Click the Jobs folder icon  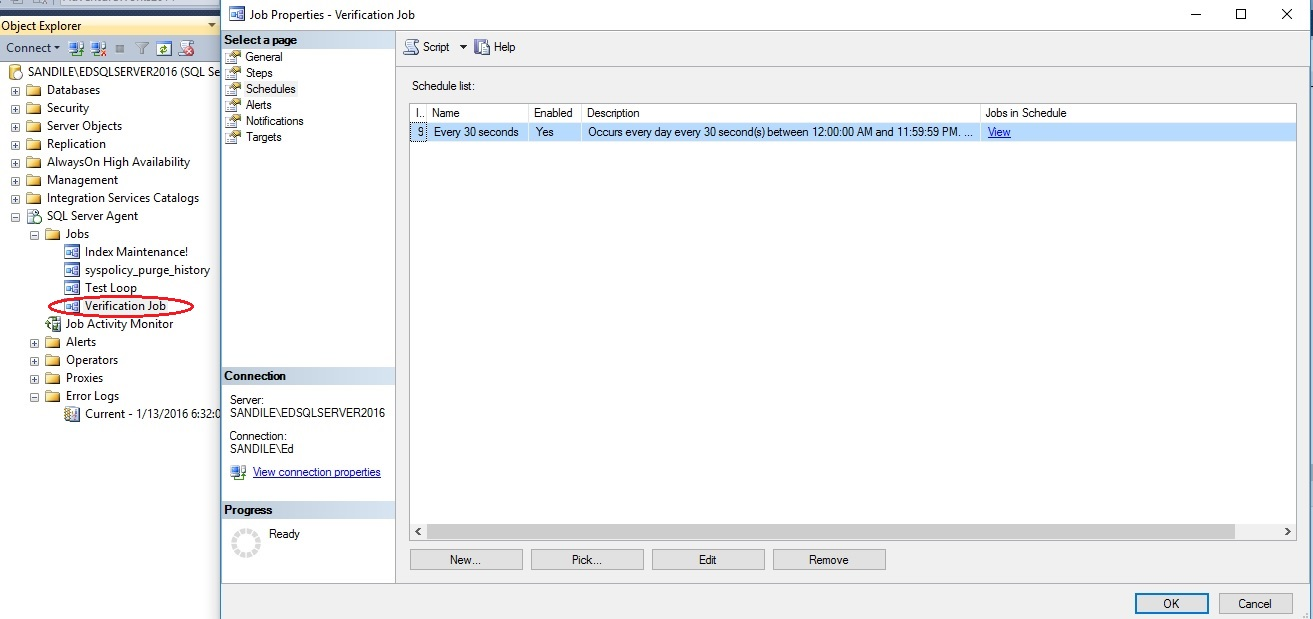(53, 234)
